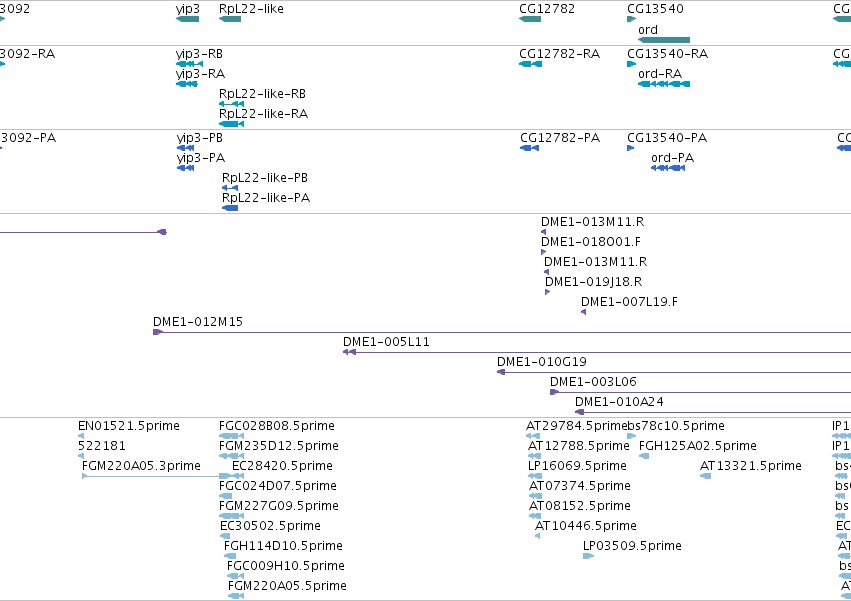Select the FGM235D12.5prime EST glyph
The height and width of the screenshot is (601, 851).
coord(231,456)
